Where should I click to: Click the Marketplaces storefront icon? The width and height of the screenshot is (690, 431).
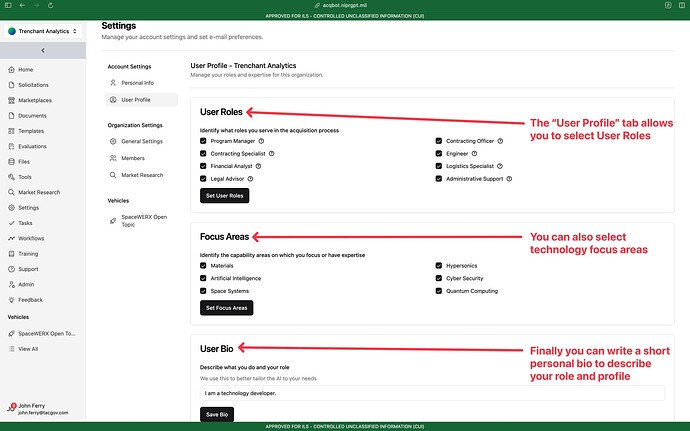coord(11,100)
